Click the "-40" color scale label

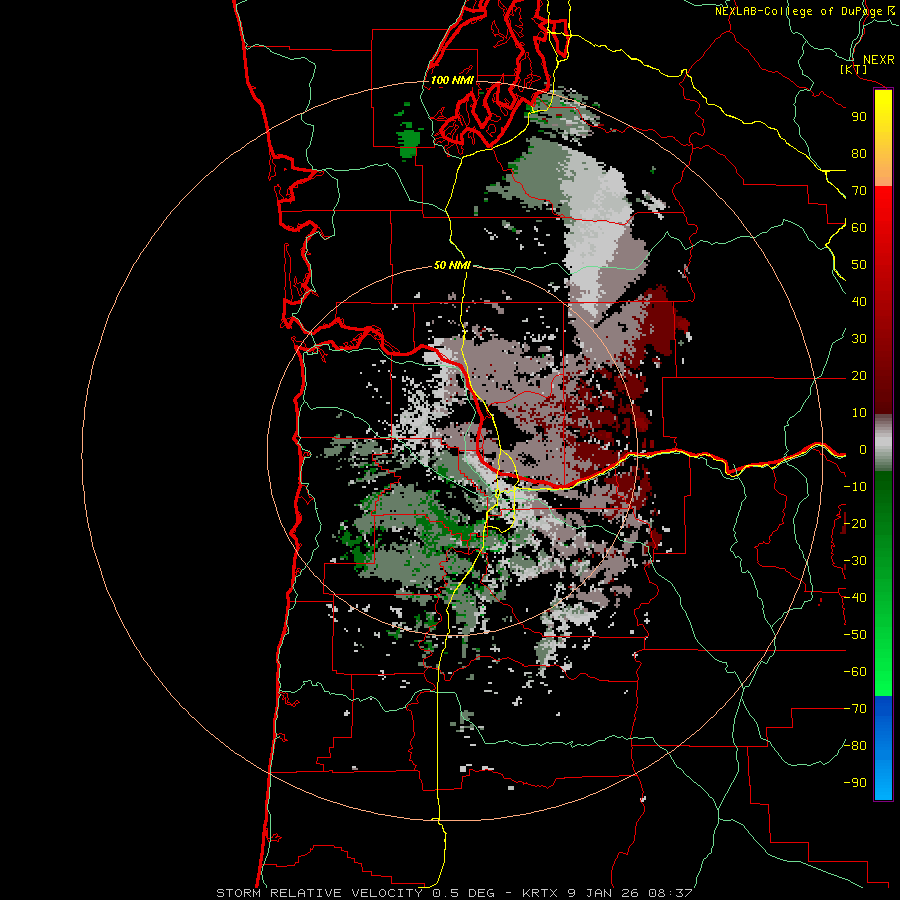pos(855,598)
